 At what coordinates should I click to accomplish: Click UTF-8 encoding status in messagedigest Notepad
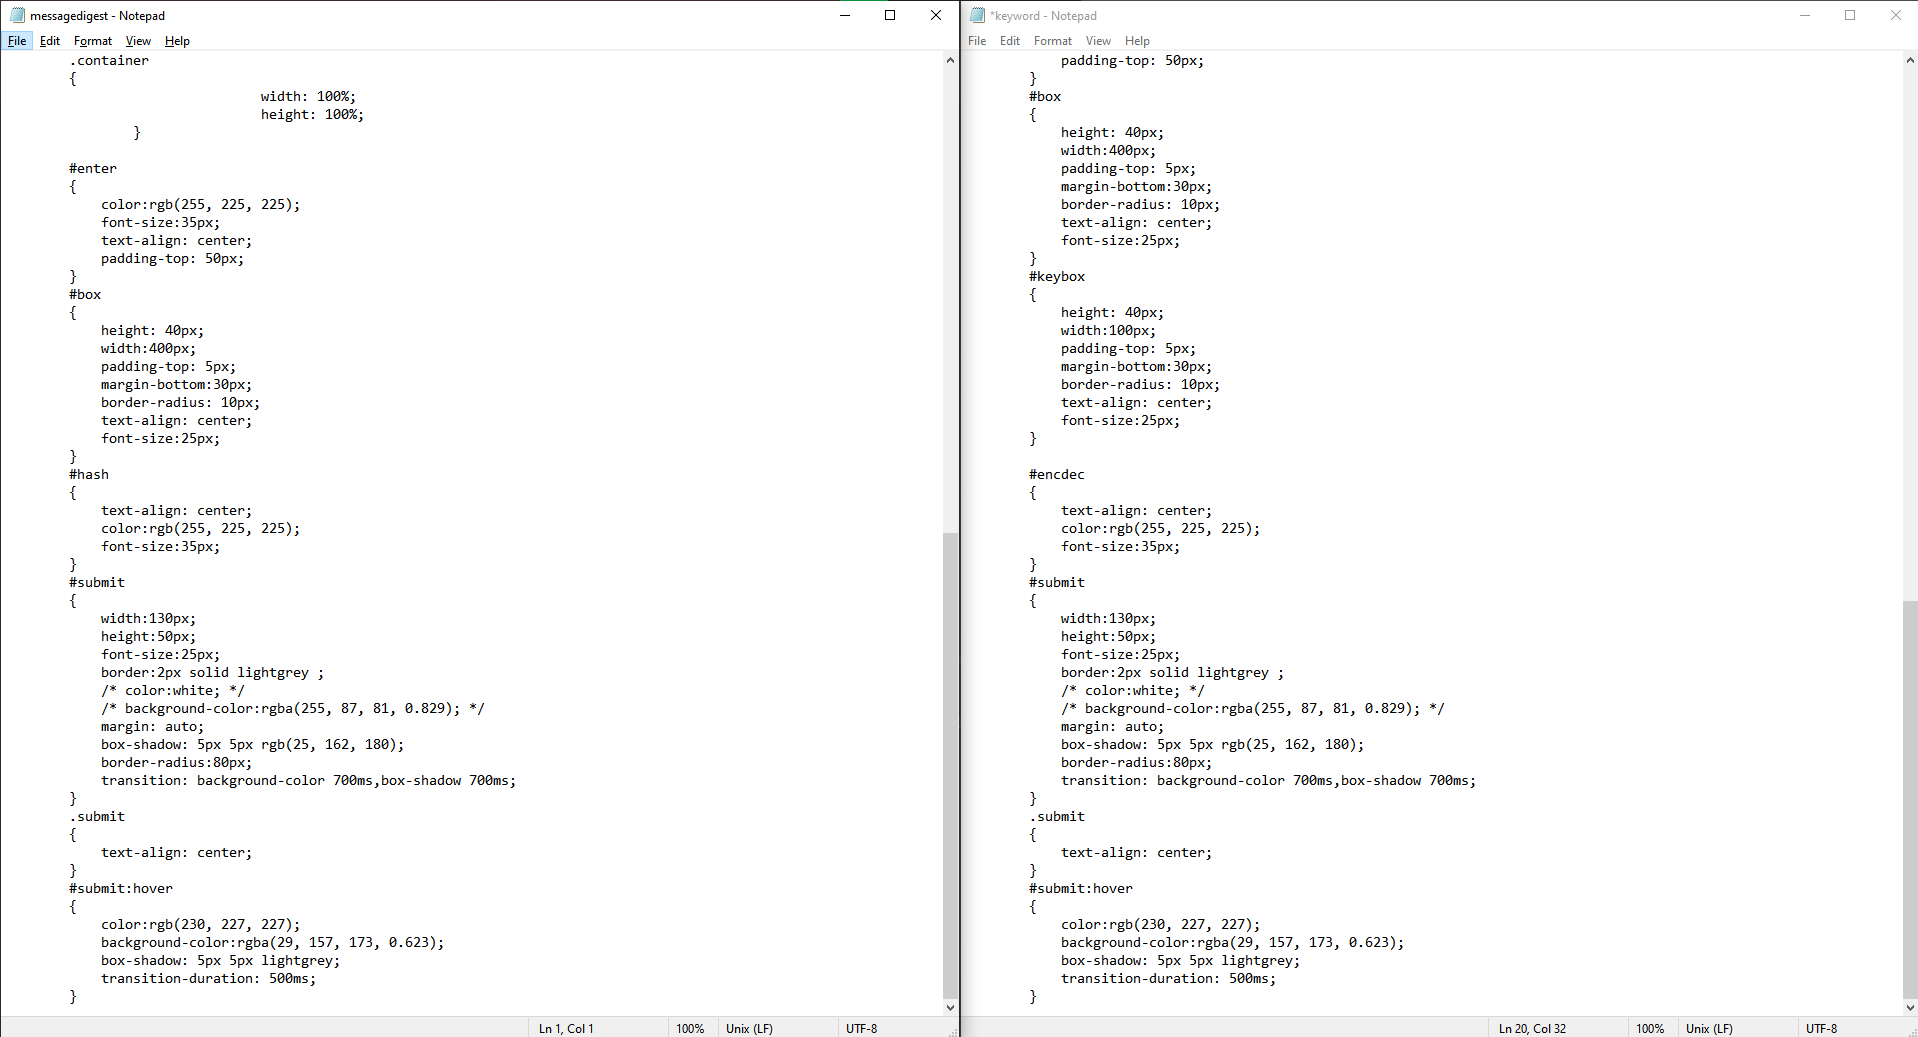(x=861, y=1028)
